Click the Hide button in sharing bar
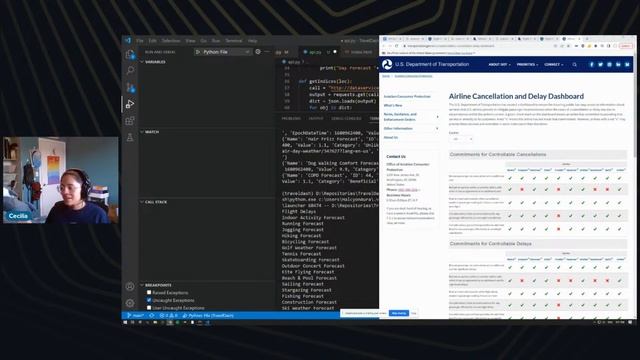The image size is (640, 360). tap(413, 313)
